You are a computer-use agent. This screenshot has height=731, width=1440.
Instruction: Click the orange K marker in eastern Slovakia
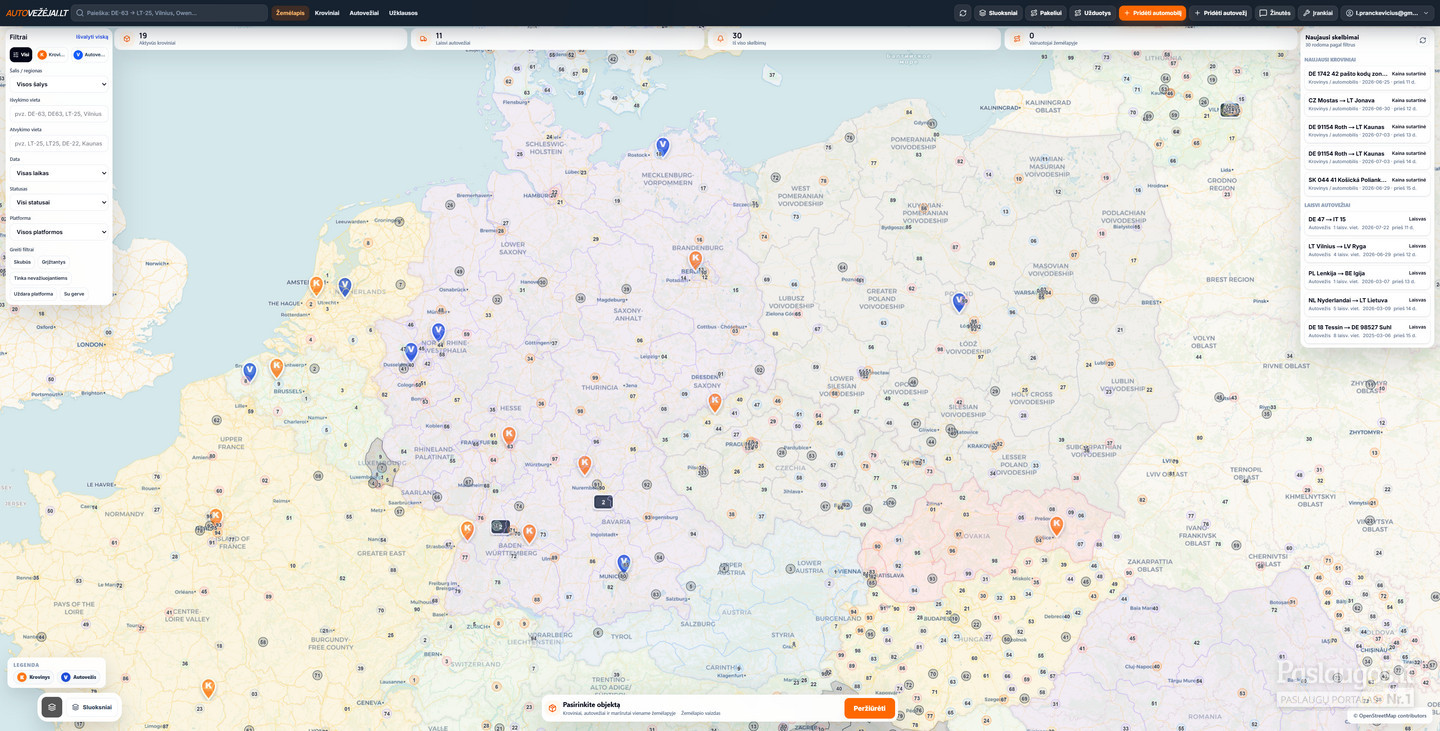(1056, 525)
